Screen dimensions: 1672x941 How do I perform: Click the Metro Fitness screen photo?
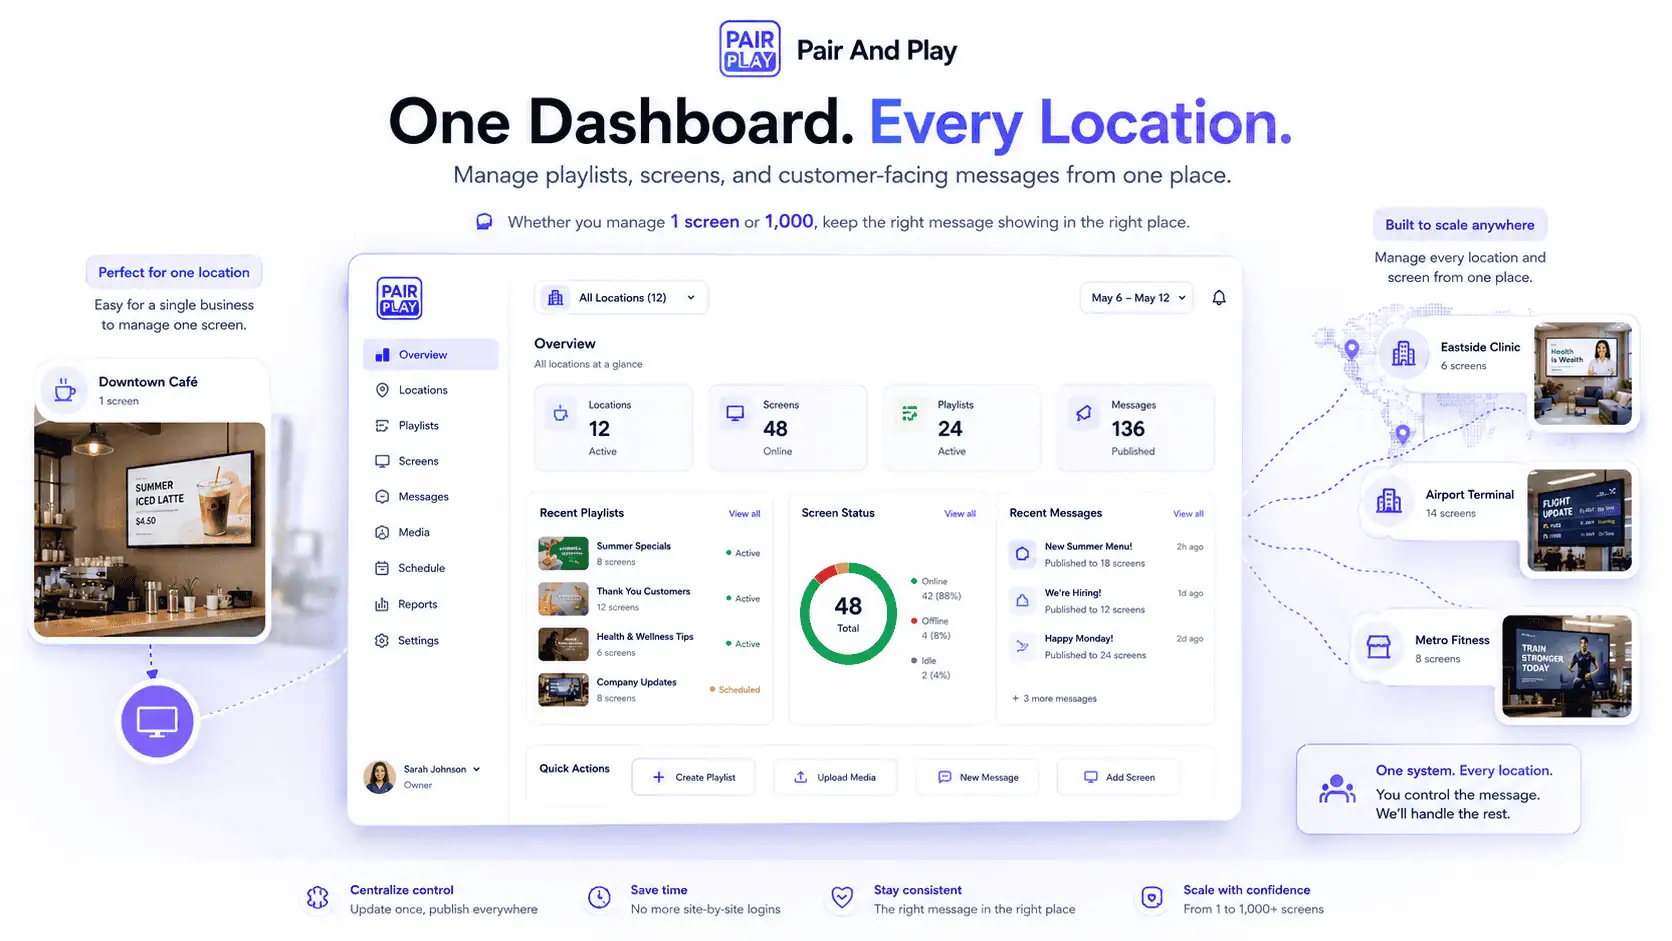click(1567, 666)
